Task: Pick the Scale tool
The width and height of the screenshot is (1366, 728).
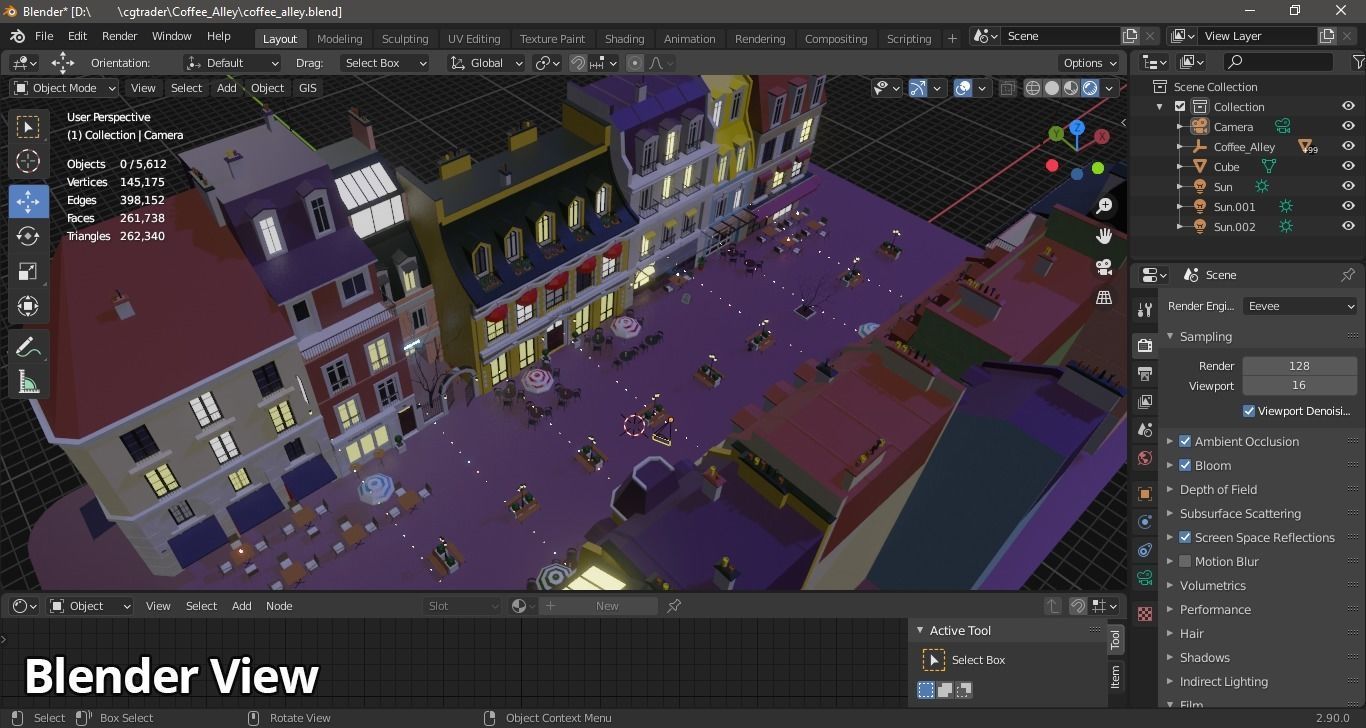Action: pos(28,271)
